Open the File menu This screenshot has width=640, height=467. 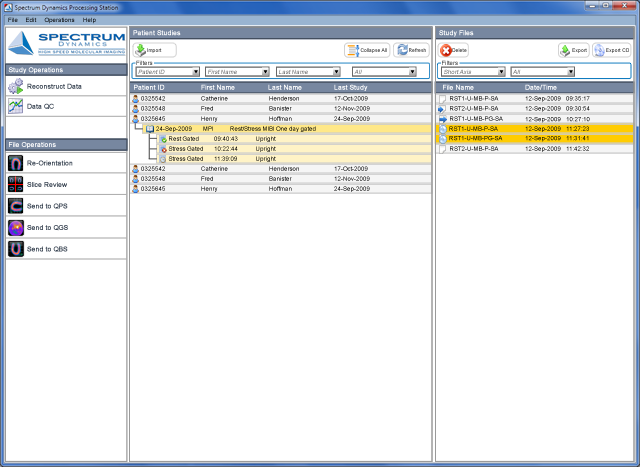13,20
